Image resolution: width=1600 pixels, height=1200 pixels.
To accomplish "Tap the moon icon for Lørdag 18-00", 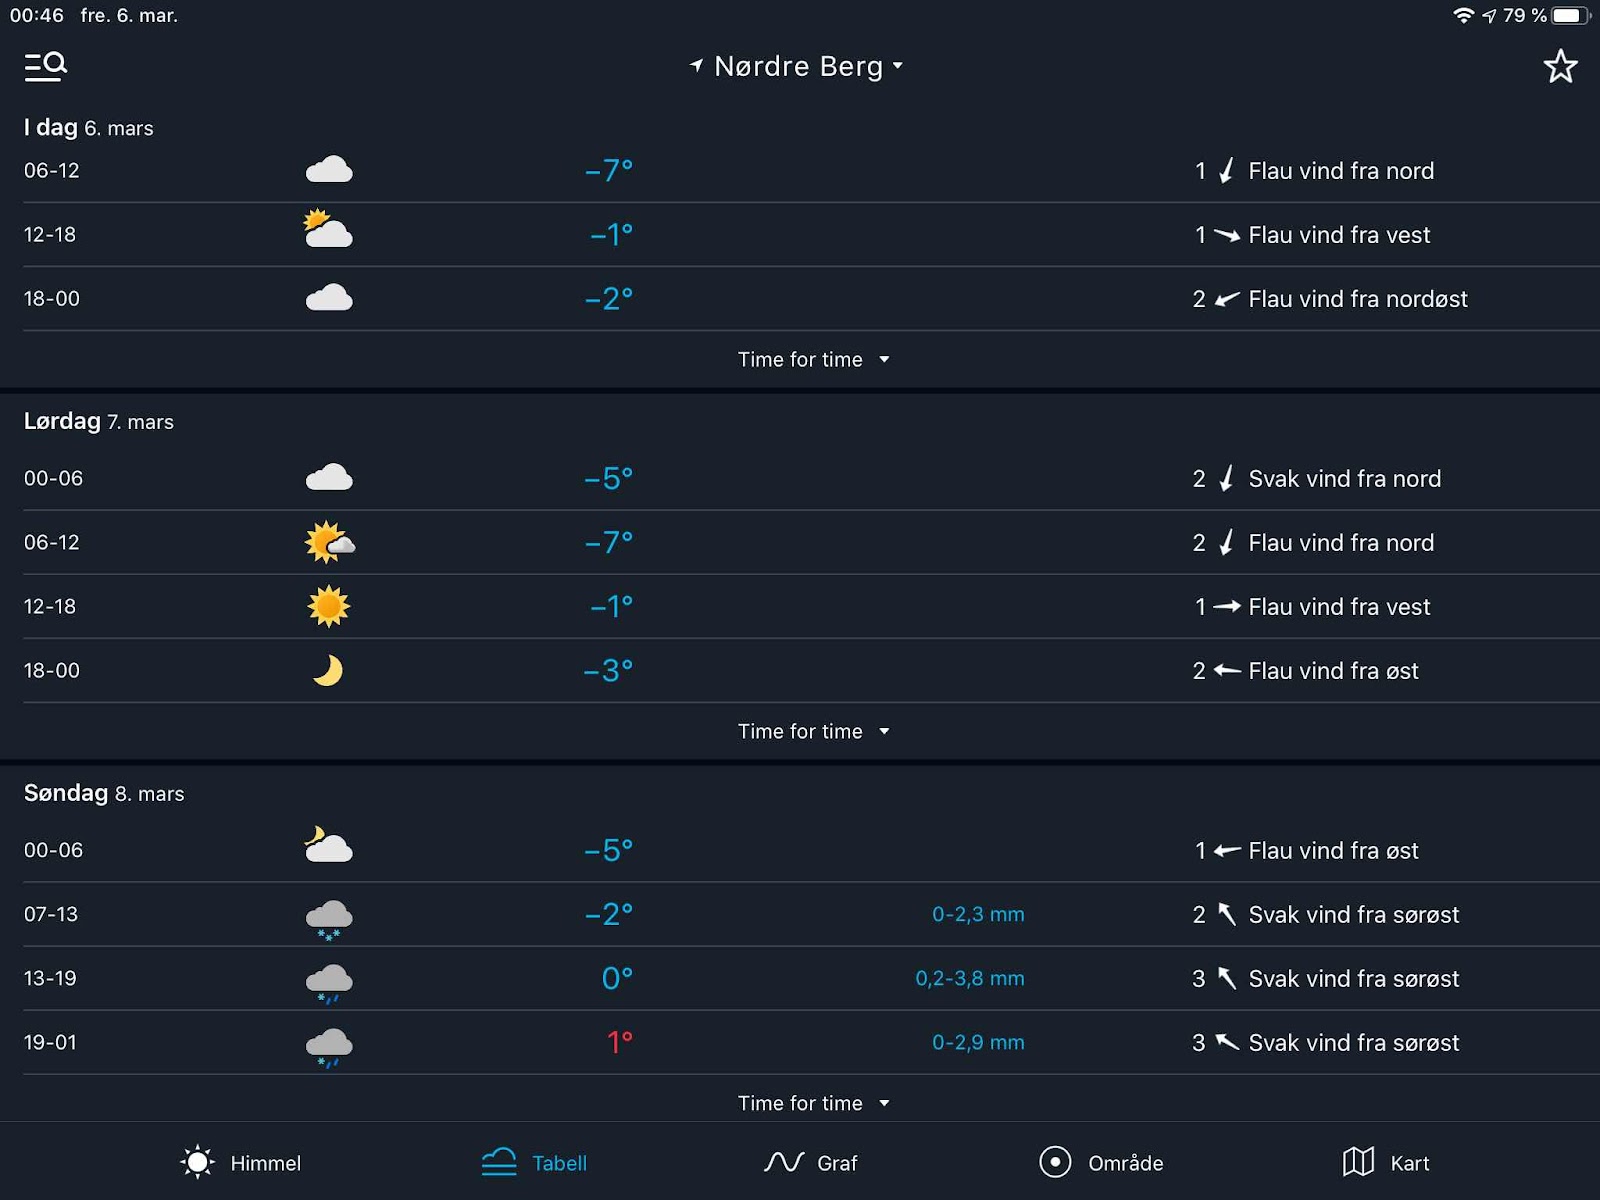I will [328, 670].
